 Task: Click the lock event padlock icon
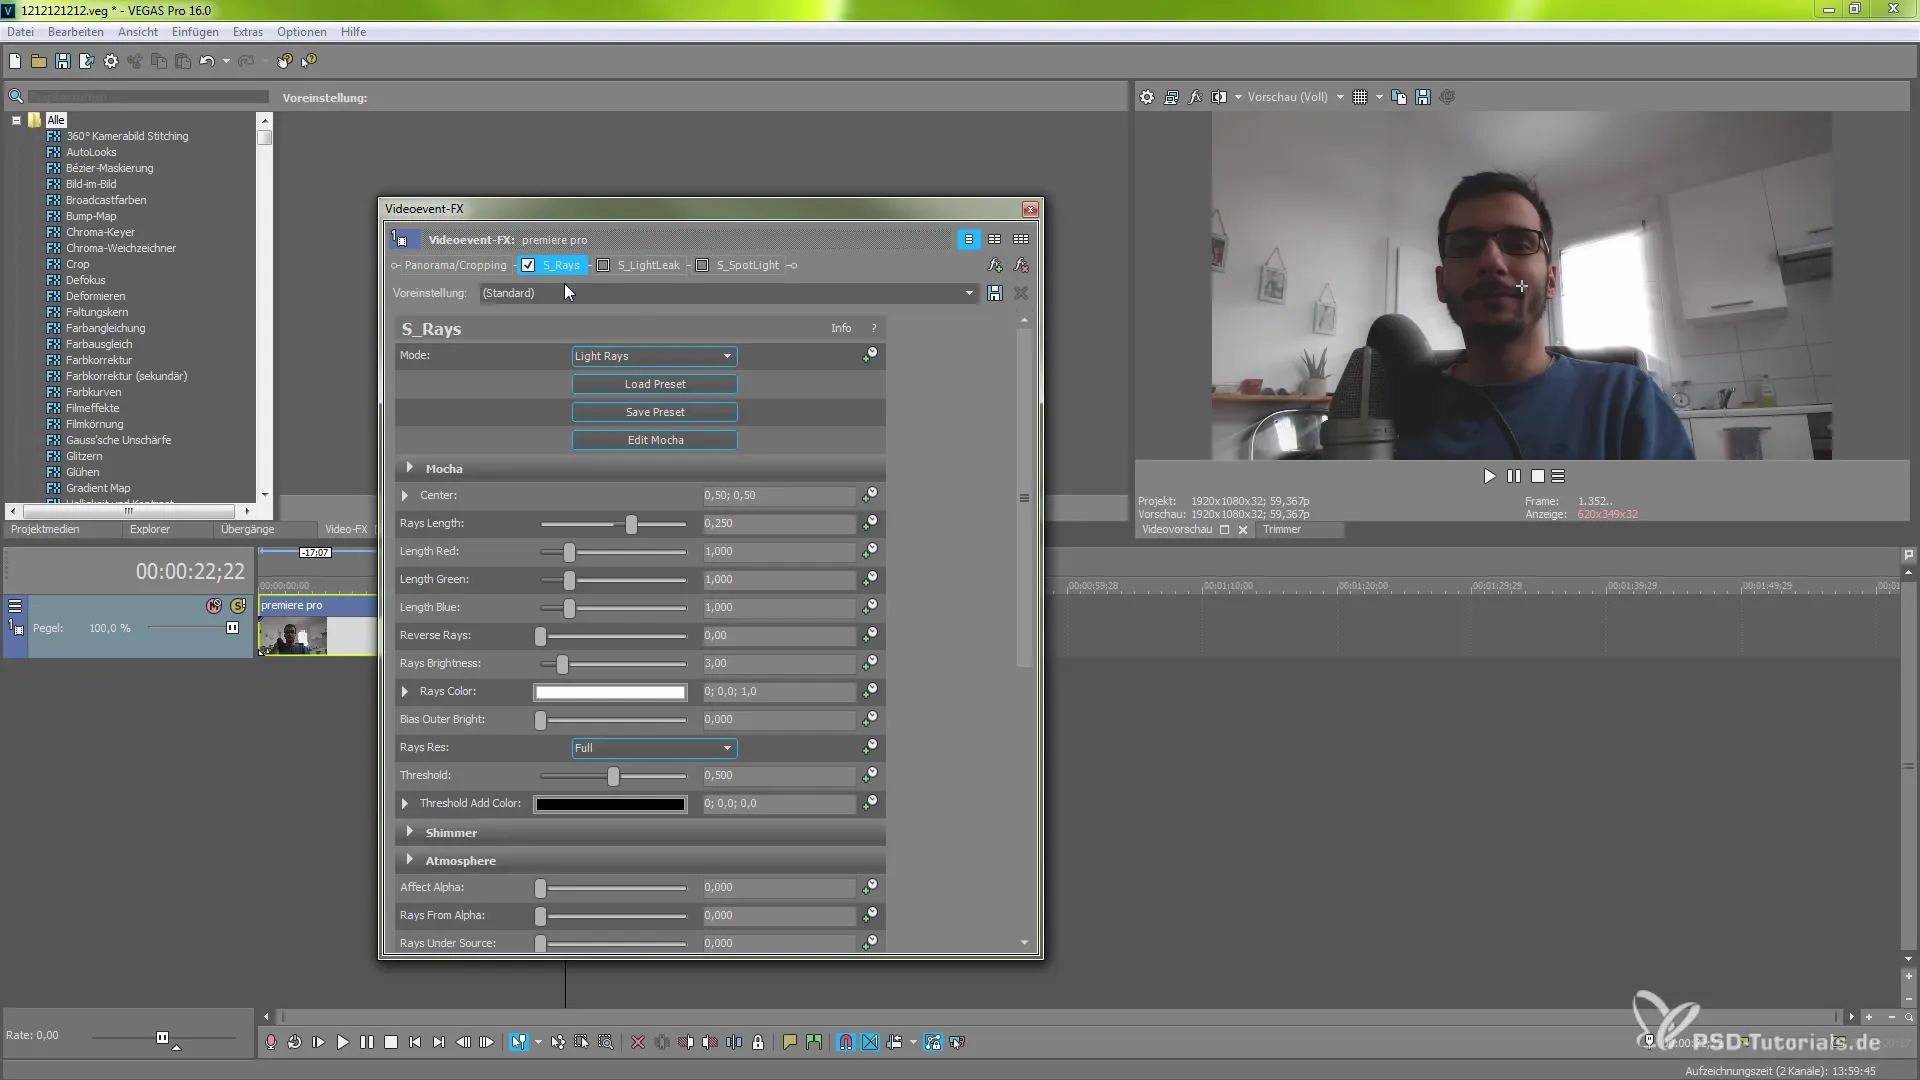[758, 1042]
